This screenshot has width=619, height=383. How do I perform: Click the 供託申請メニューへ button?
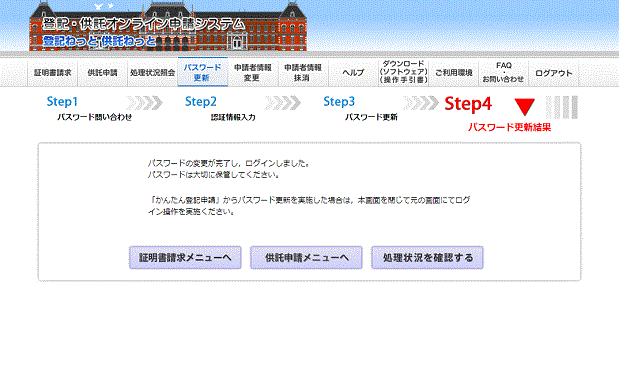coord(306,257)
